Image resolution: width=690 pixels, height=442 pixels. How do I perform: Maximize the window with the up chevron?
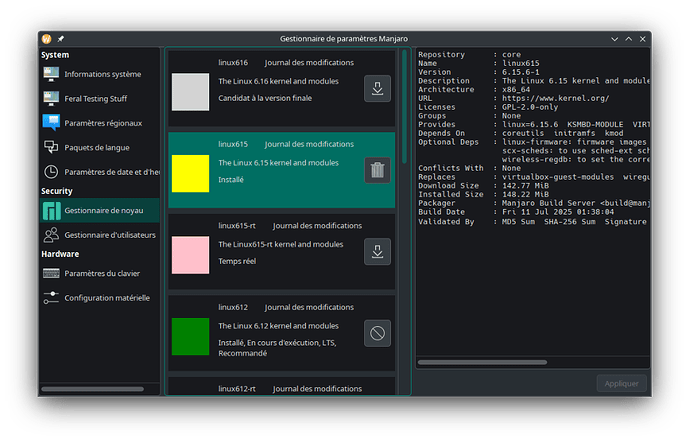tap(629, 39)
